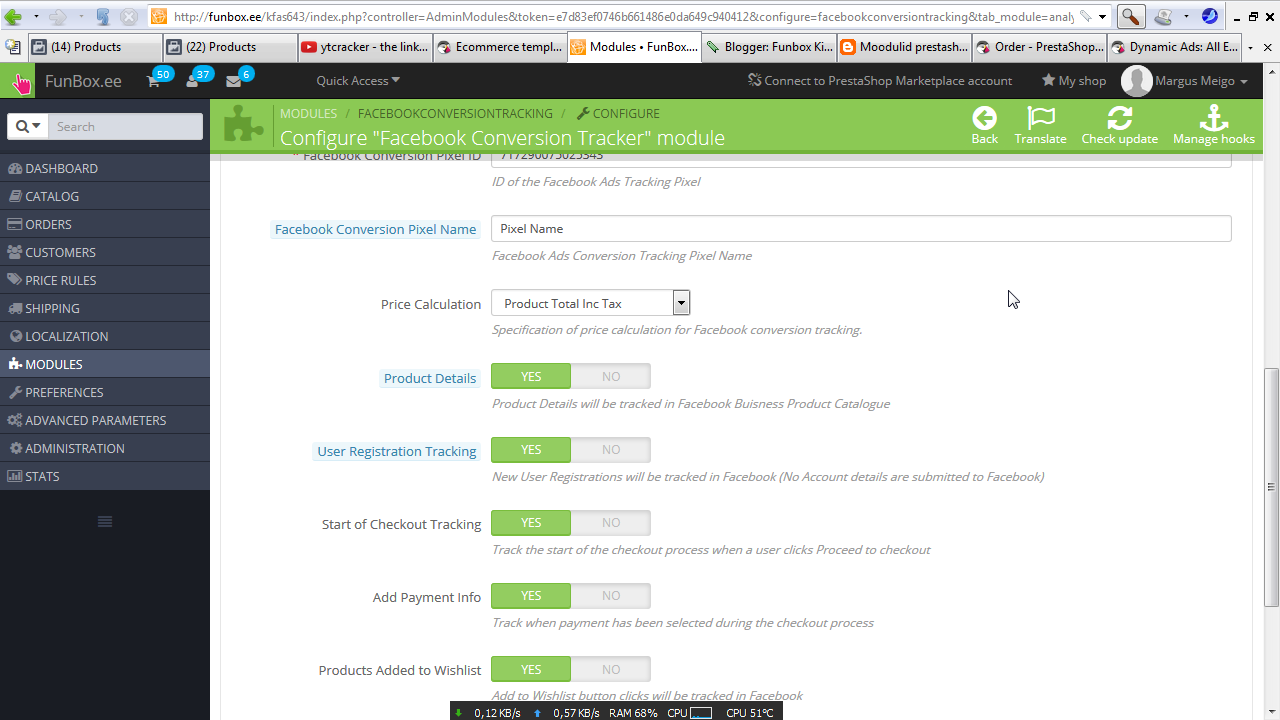
Task: Open the shopping cart orders notification icon
Action: 154,81
